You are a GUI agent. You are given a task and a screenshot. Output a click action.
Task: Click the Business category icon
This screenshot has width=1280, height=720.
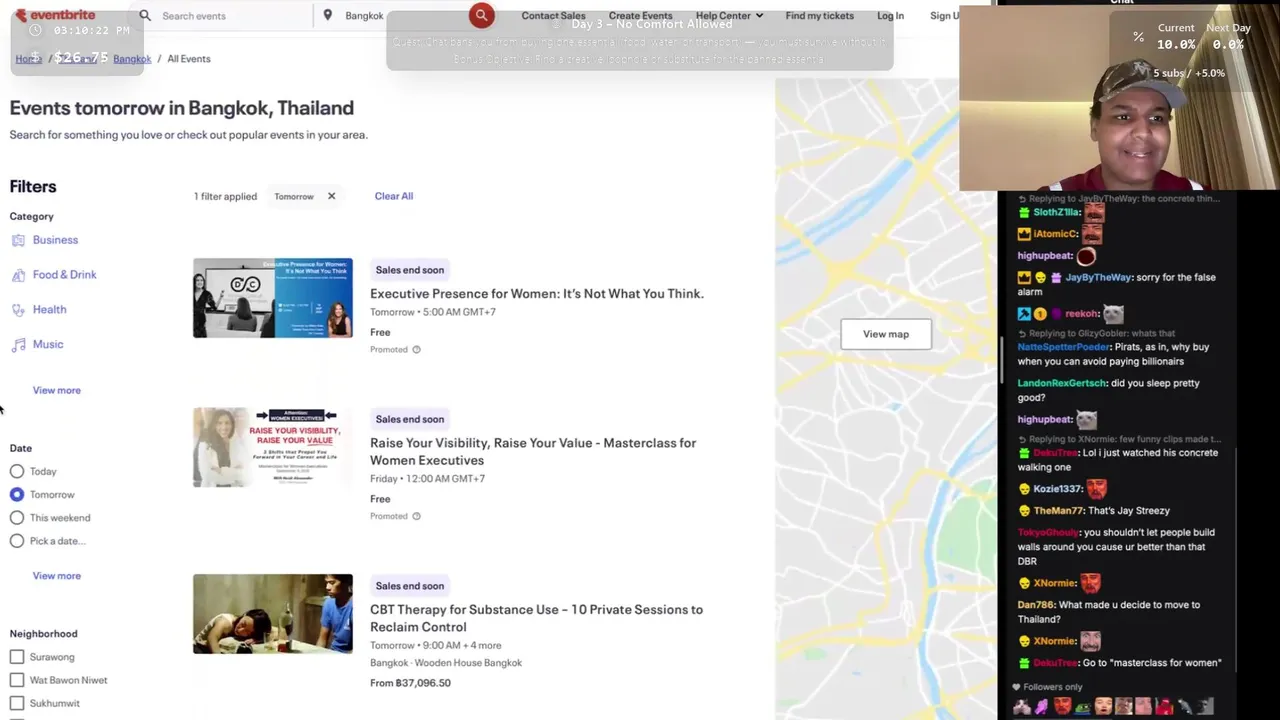click(x=18, y=240)
